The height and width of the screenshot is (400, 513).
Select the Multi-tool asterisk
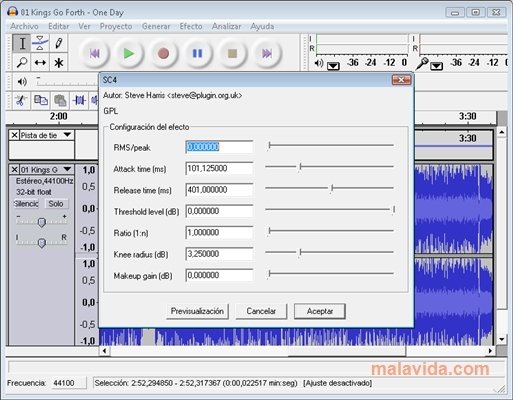59,62
